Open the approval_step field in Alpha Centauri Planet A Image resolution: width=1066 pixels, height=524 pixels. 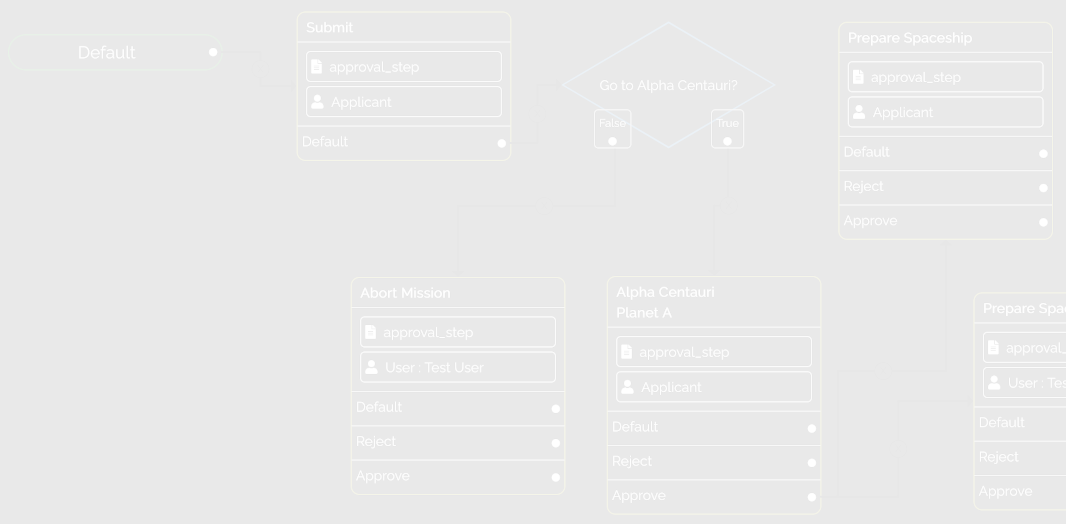[714, 351]
